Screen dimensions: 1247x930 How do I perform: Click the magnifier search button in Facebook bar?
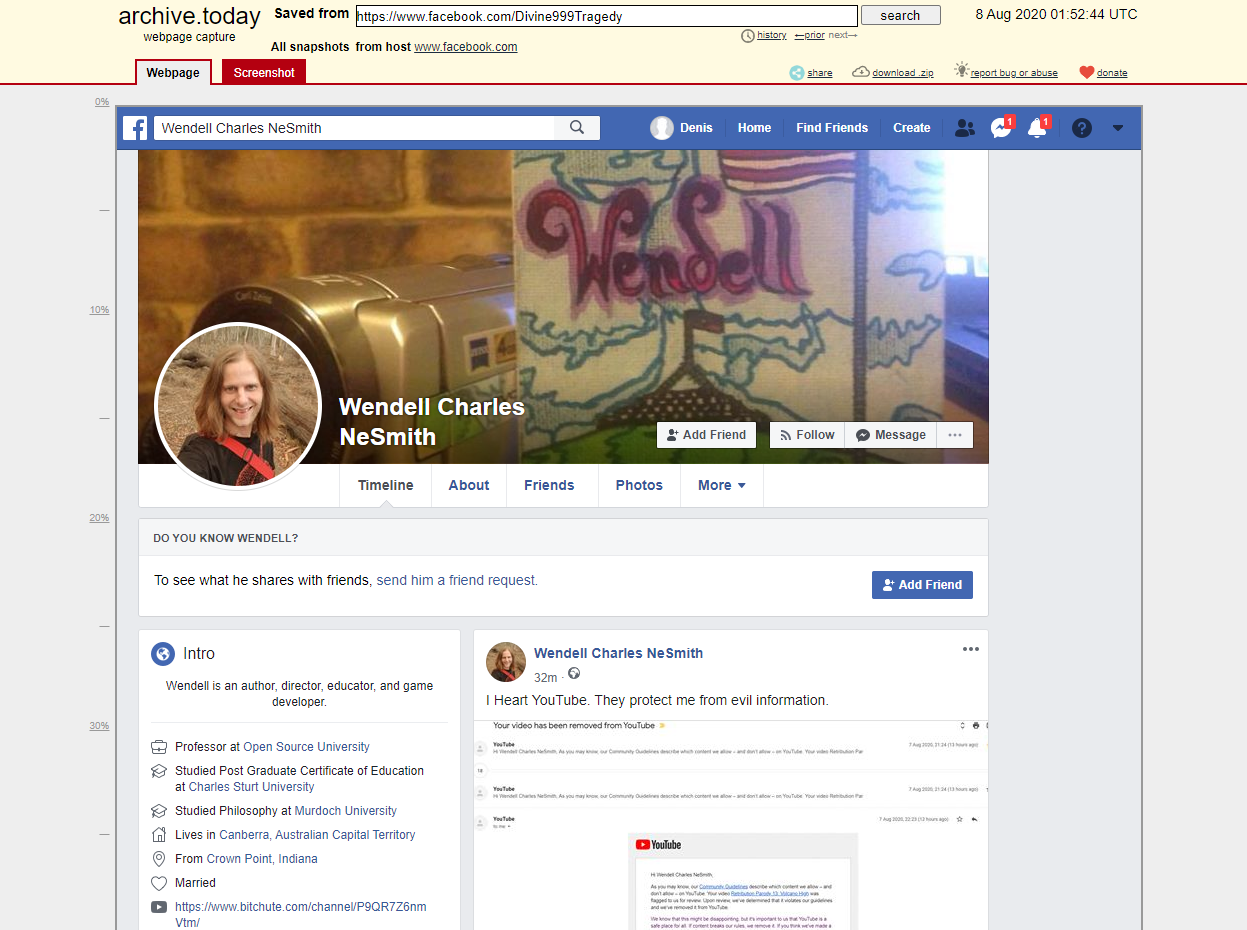577,128
